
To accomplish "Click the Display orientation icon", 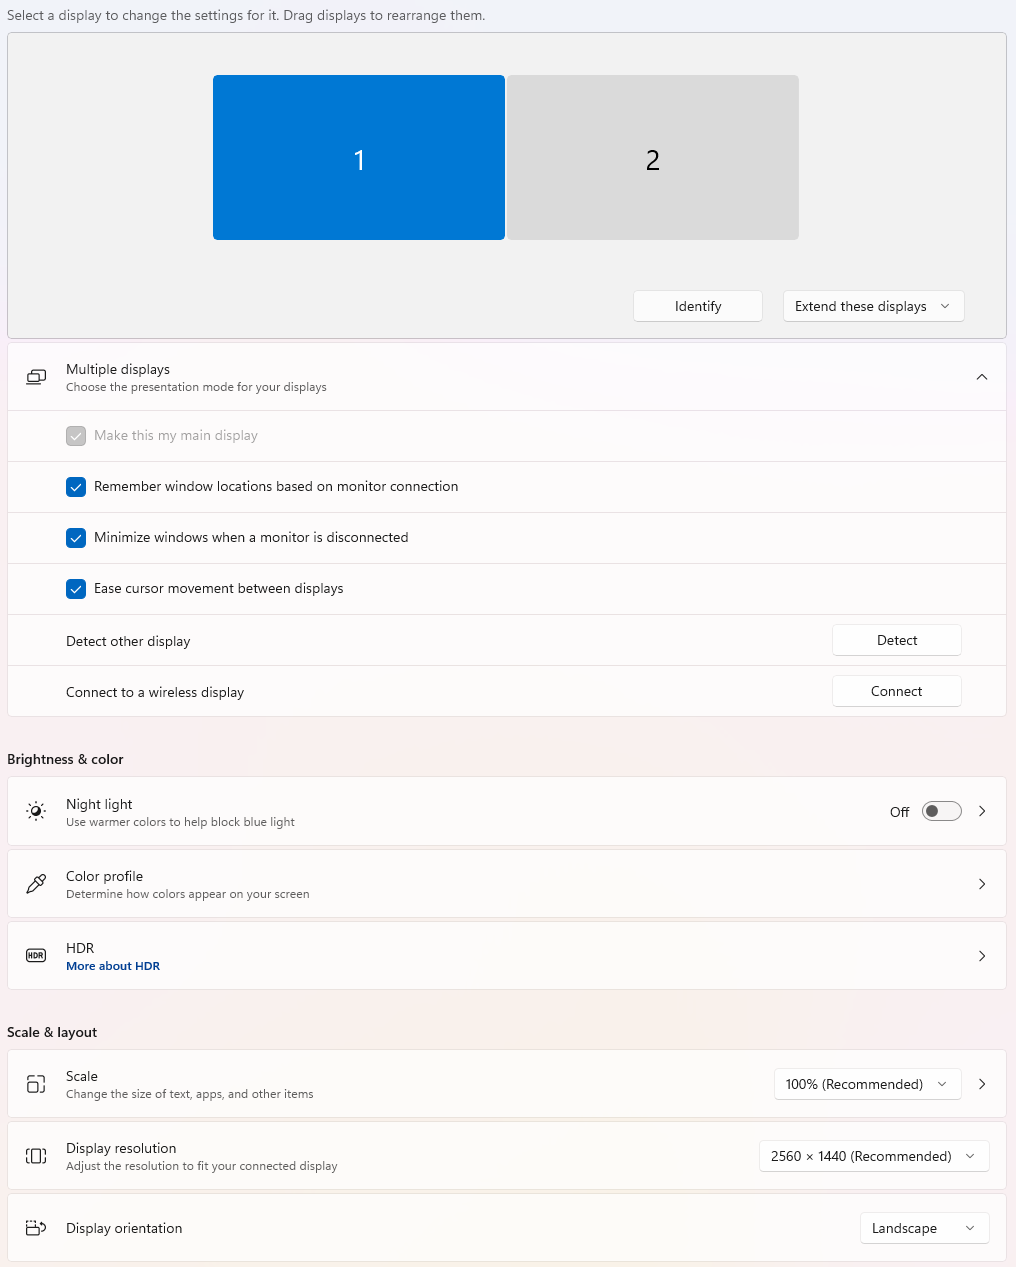I will (36, 1228).
